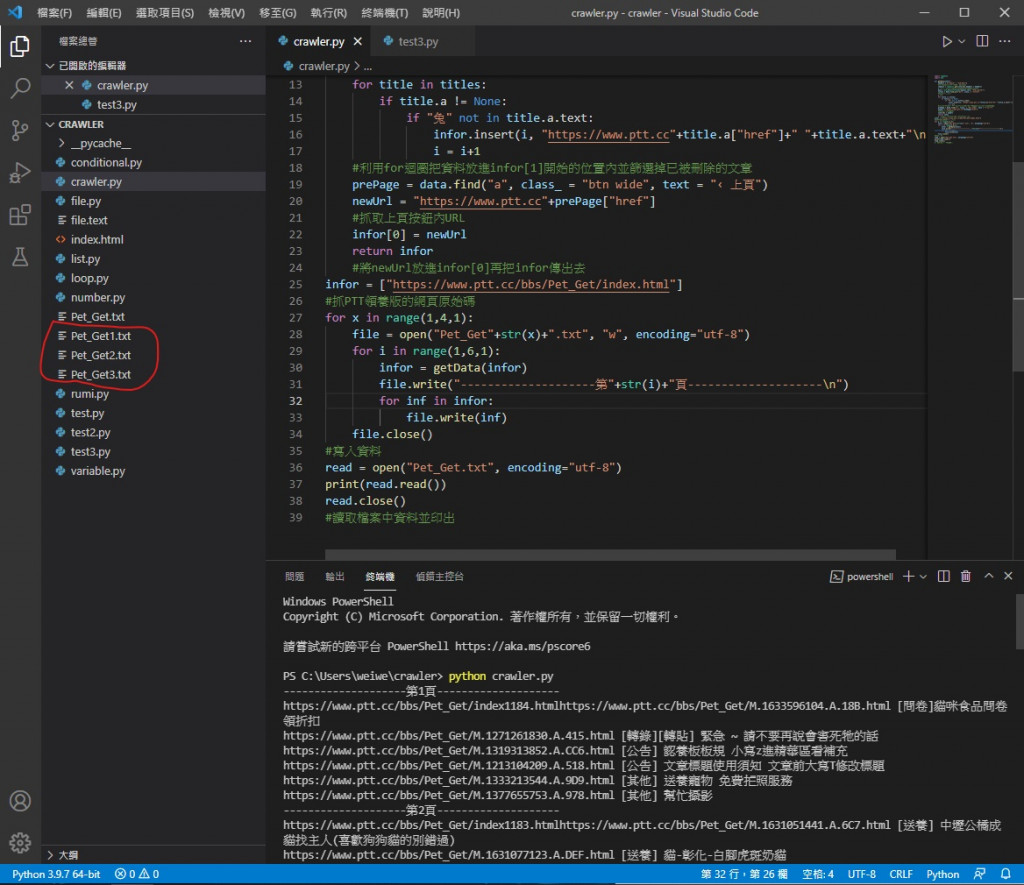Open the Manage gear menu
This screenshot has height=885, width=1024.
click(x=20, y=842)
